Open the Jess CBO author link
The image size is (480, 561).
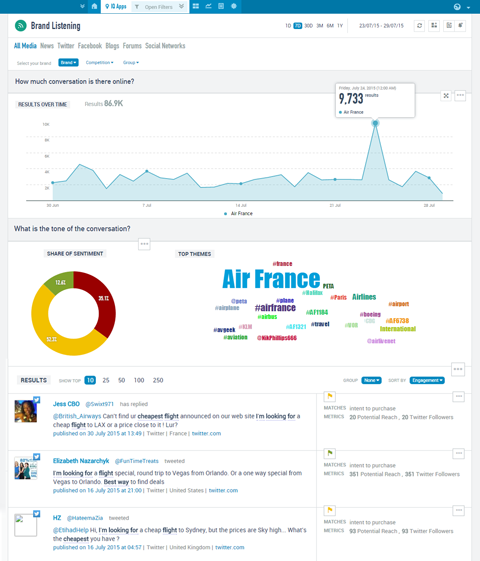pos(66,404)
